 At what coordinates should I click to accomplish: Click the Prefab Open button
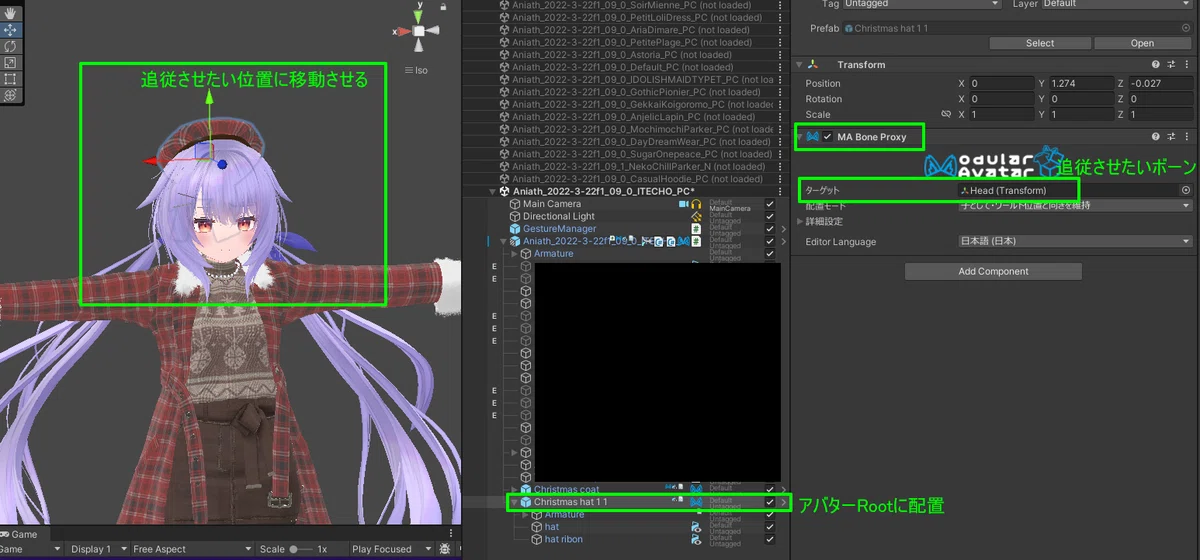pos(1142,43)
